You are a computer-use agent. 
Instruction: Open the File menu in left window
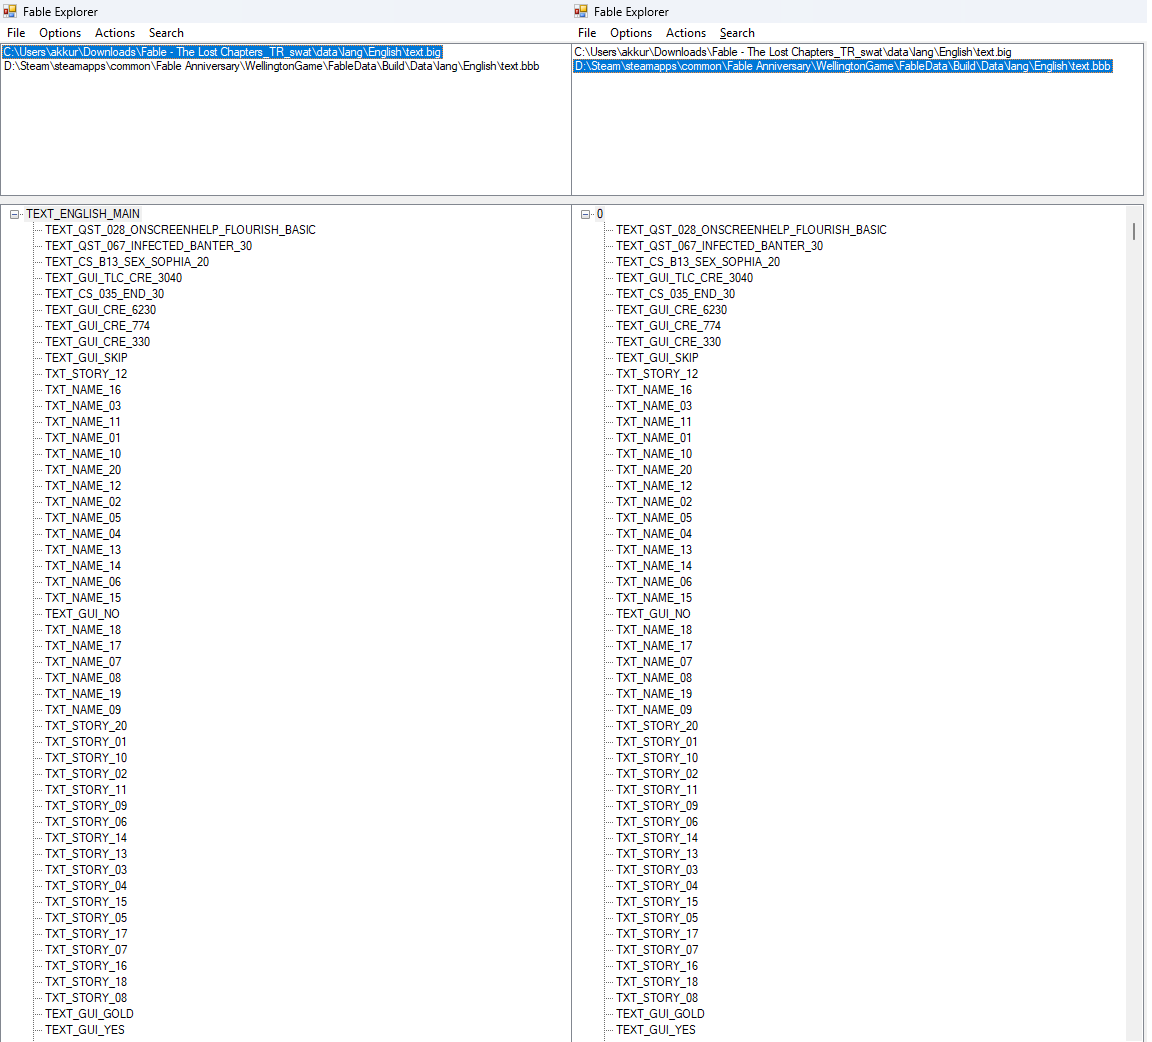16,33
